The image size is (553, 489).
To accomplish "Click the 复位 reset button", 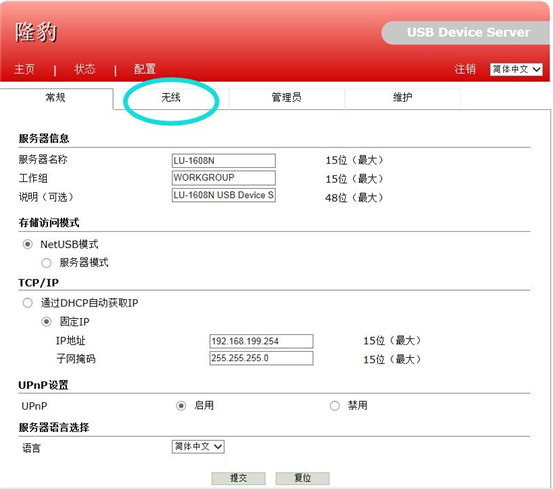I will pyautogui.click(x=303, y=478).
